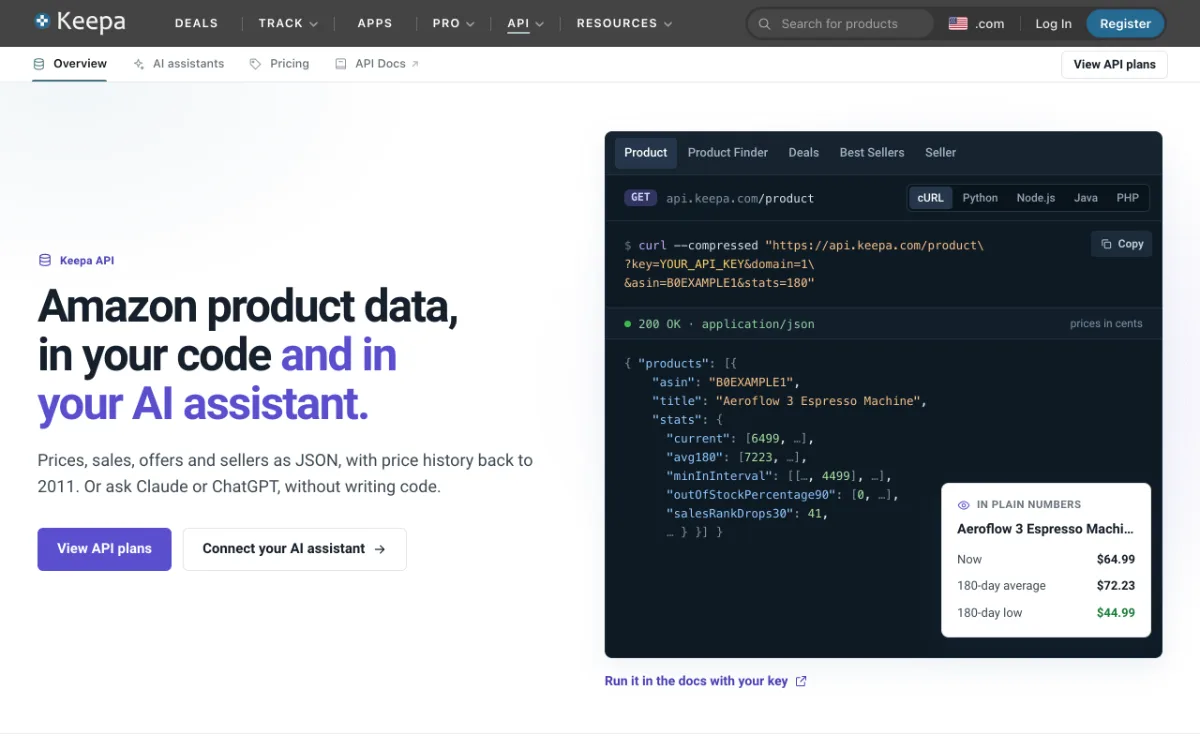Click the "current" JSON value line
The image size is (1200, 750).
(740, 439)
